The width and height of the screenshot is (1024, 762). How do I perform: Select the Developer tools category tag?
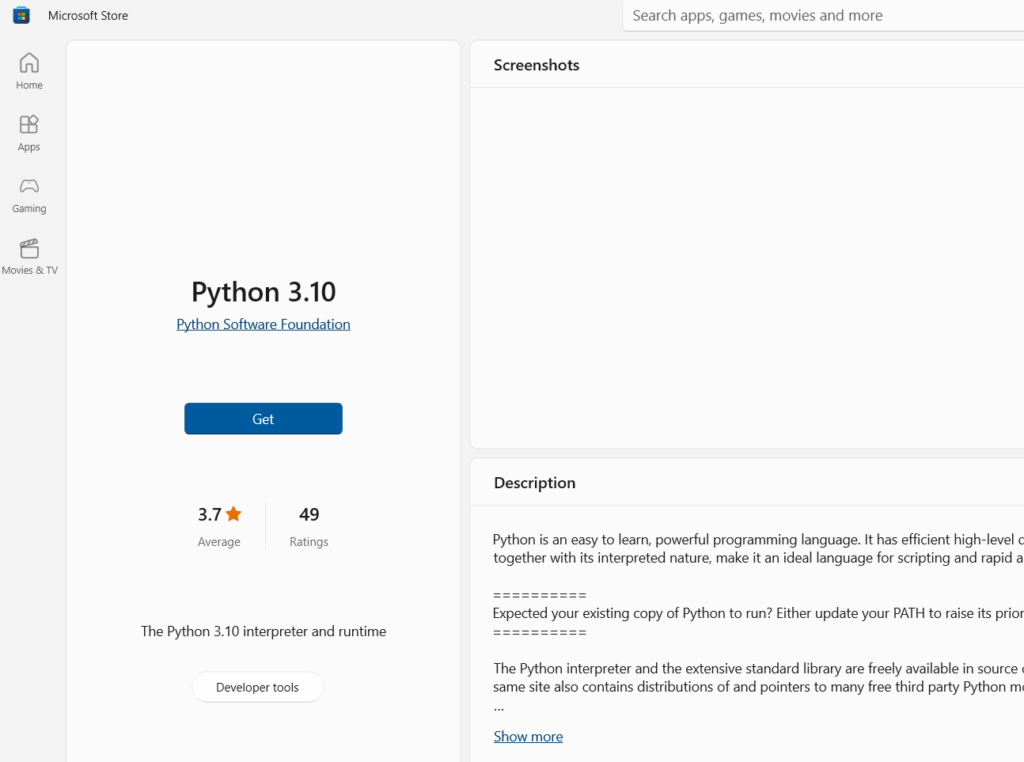pyautogui.click(x=257, y=687)
